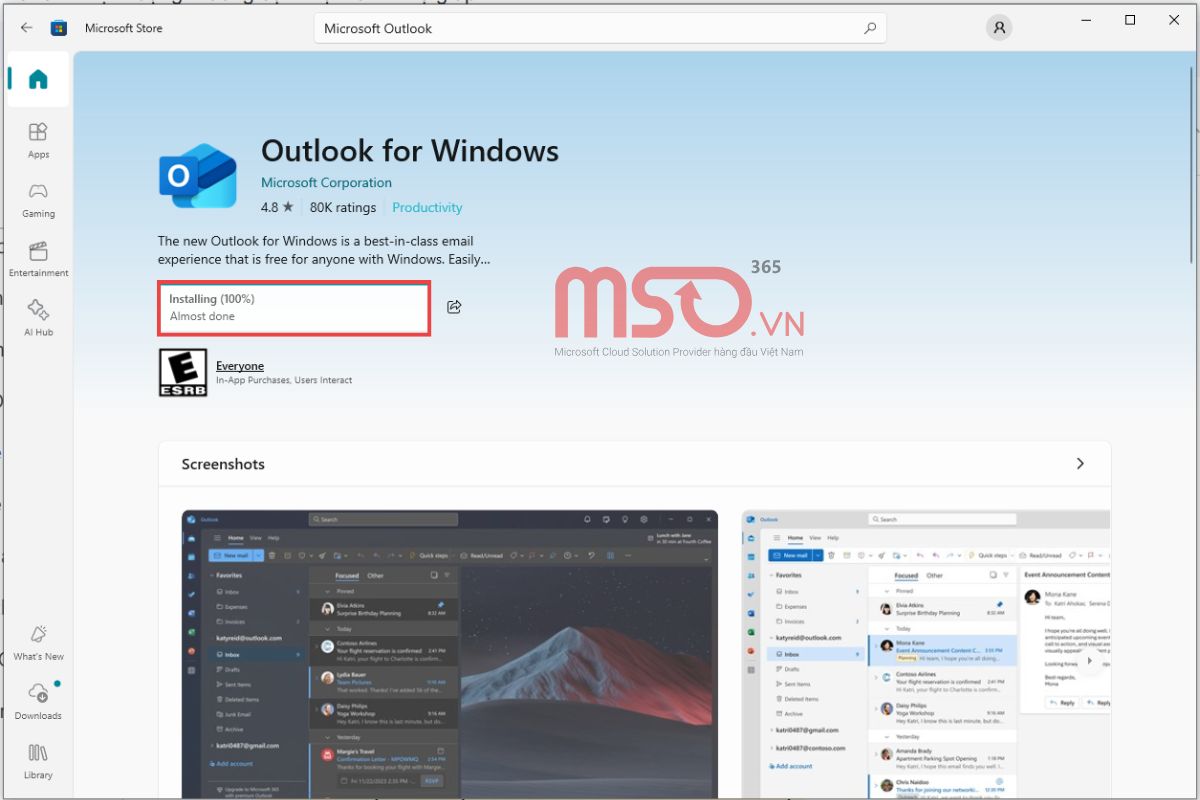Open the user profile account icon
Screen dimensions: 1200x800
coord(998,28)
